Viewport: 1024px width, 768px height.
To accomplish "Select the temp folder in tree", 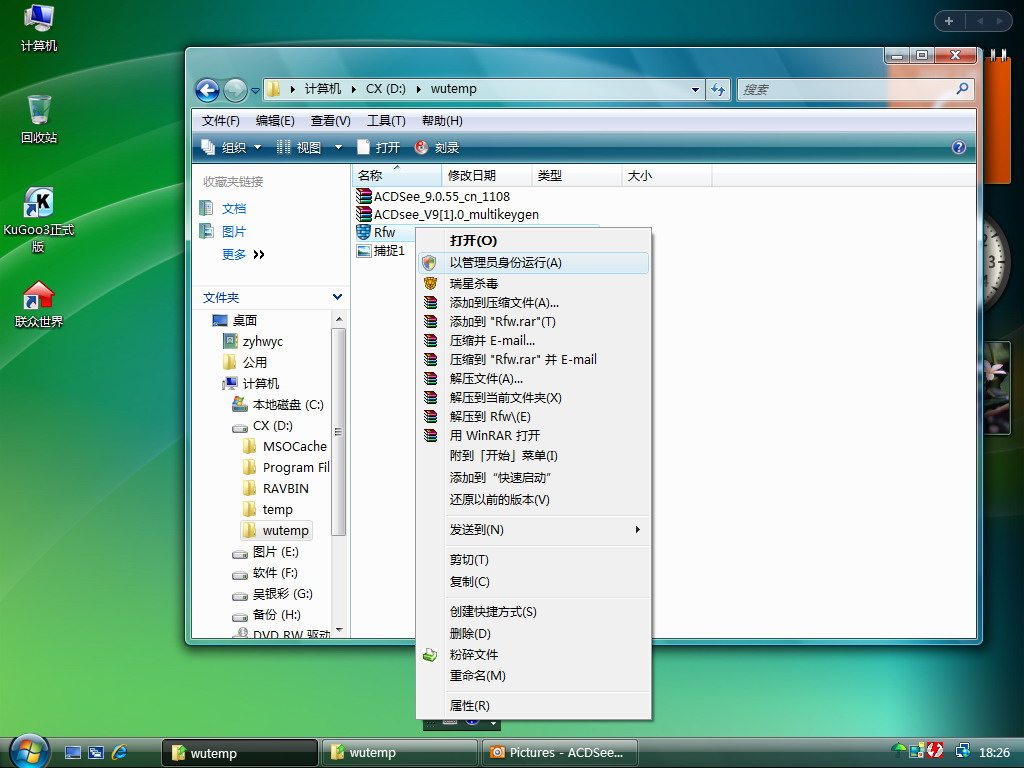I will tap(277, 509).
